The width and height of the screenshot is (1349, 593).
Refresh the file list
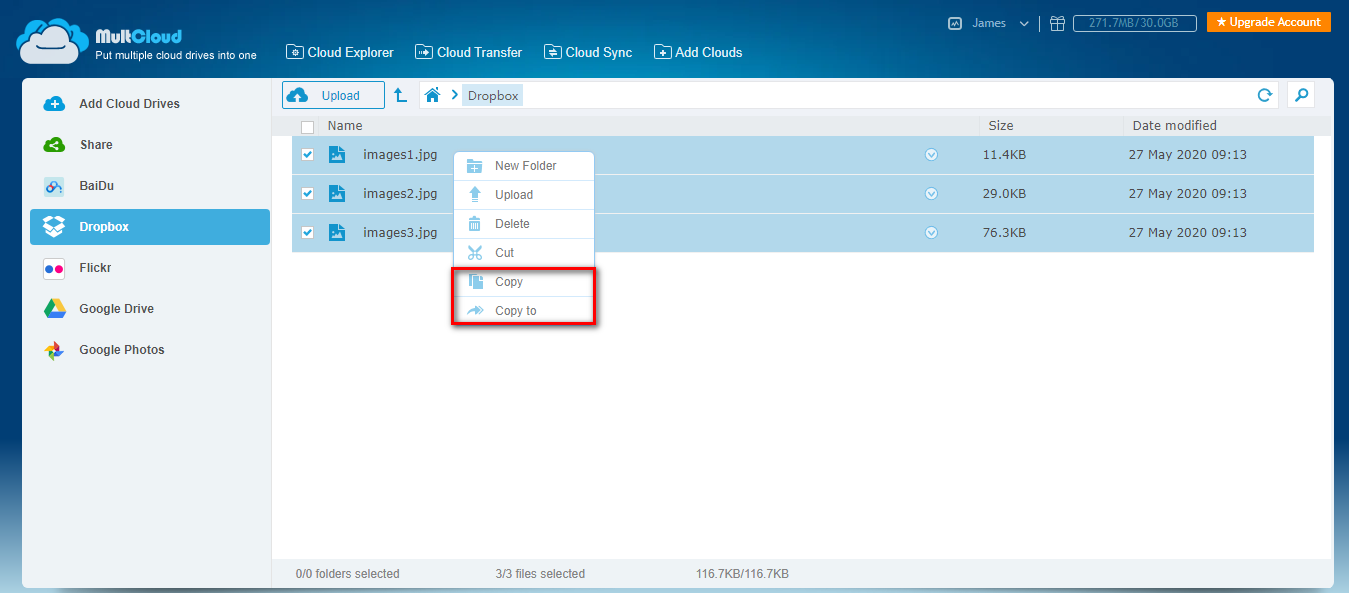click(1265, 95)
